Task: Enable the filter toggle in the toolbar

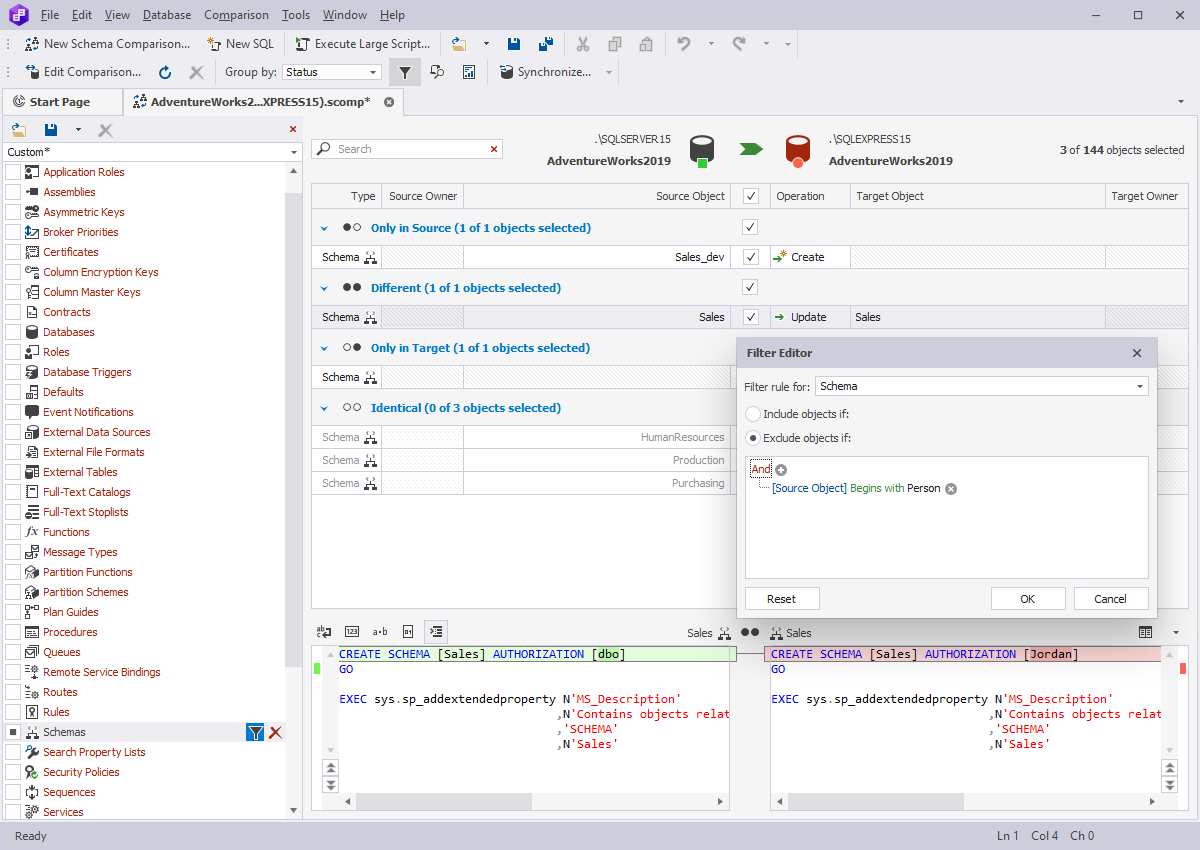Action: [x=405, y=71]
